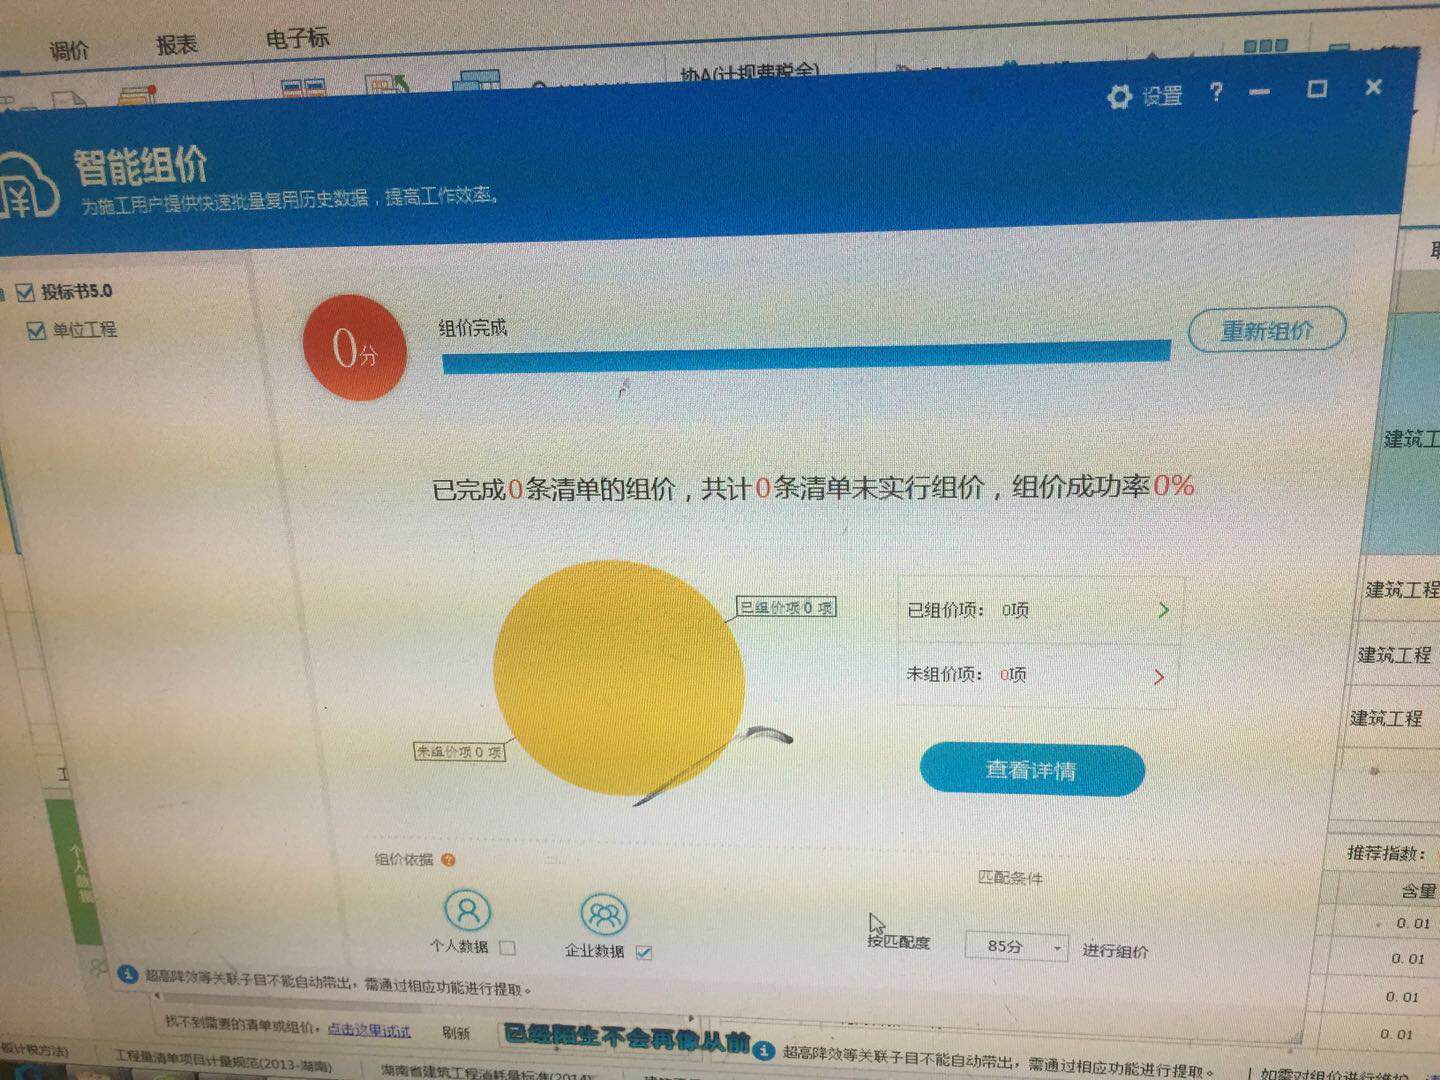Click the 重新组价 button
Viewport: 1440px width, 1080px height.
click(x=1266, y=330)
